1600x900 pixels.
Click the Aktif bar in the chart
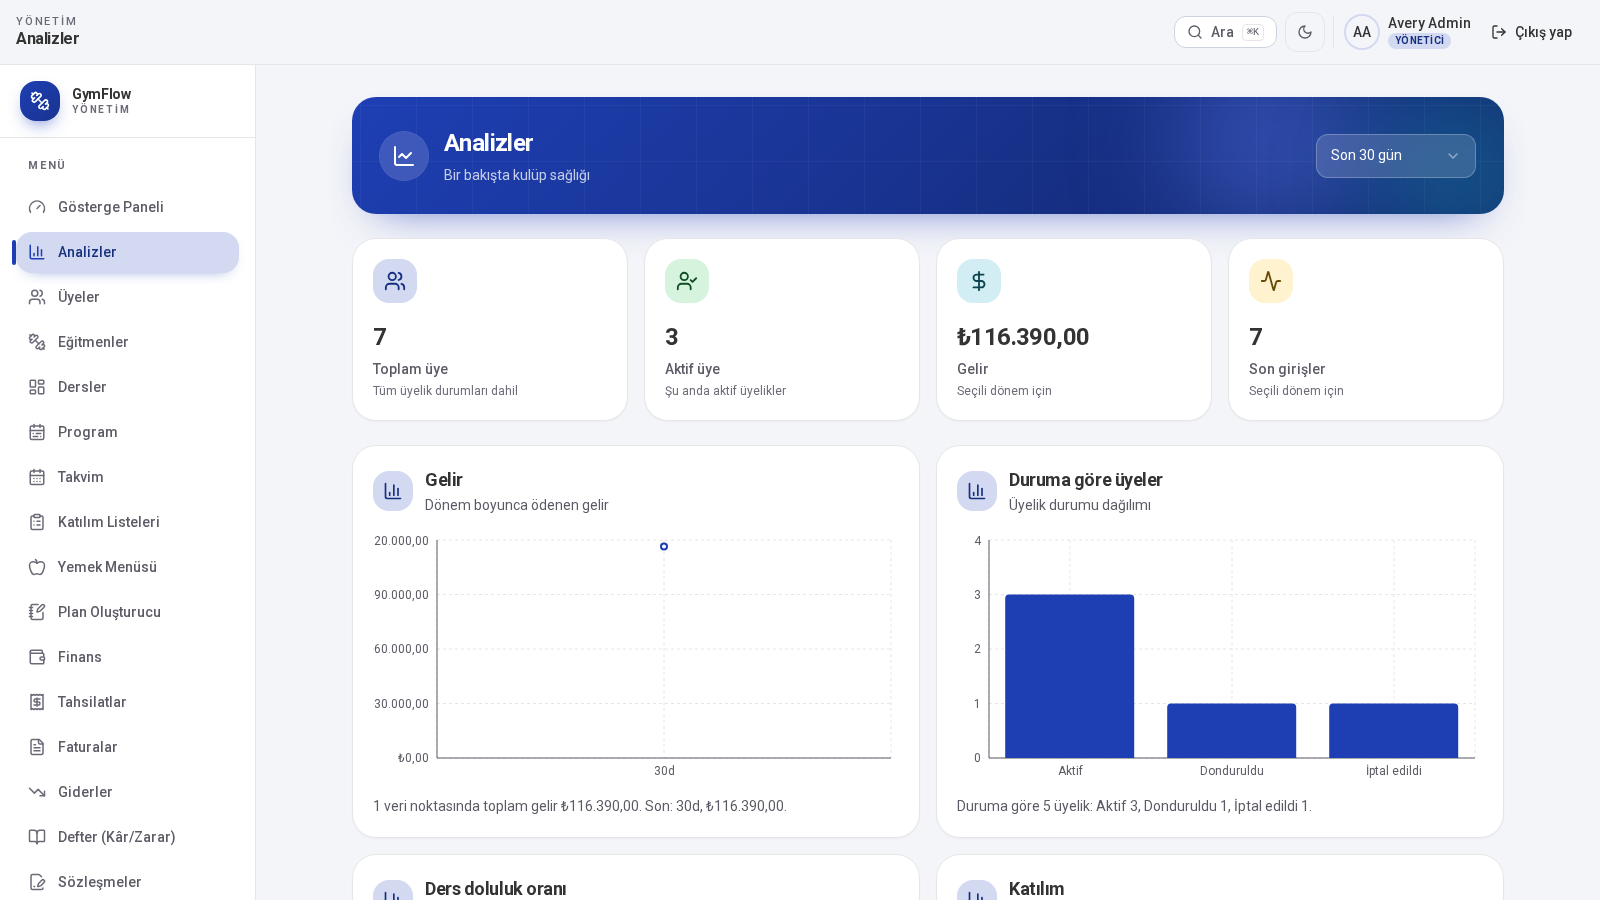pyautogui.click(x=1070, y=676)
